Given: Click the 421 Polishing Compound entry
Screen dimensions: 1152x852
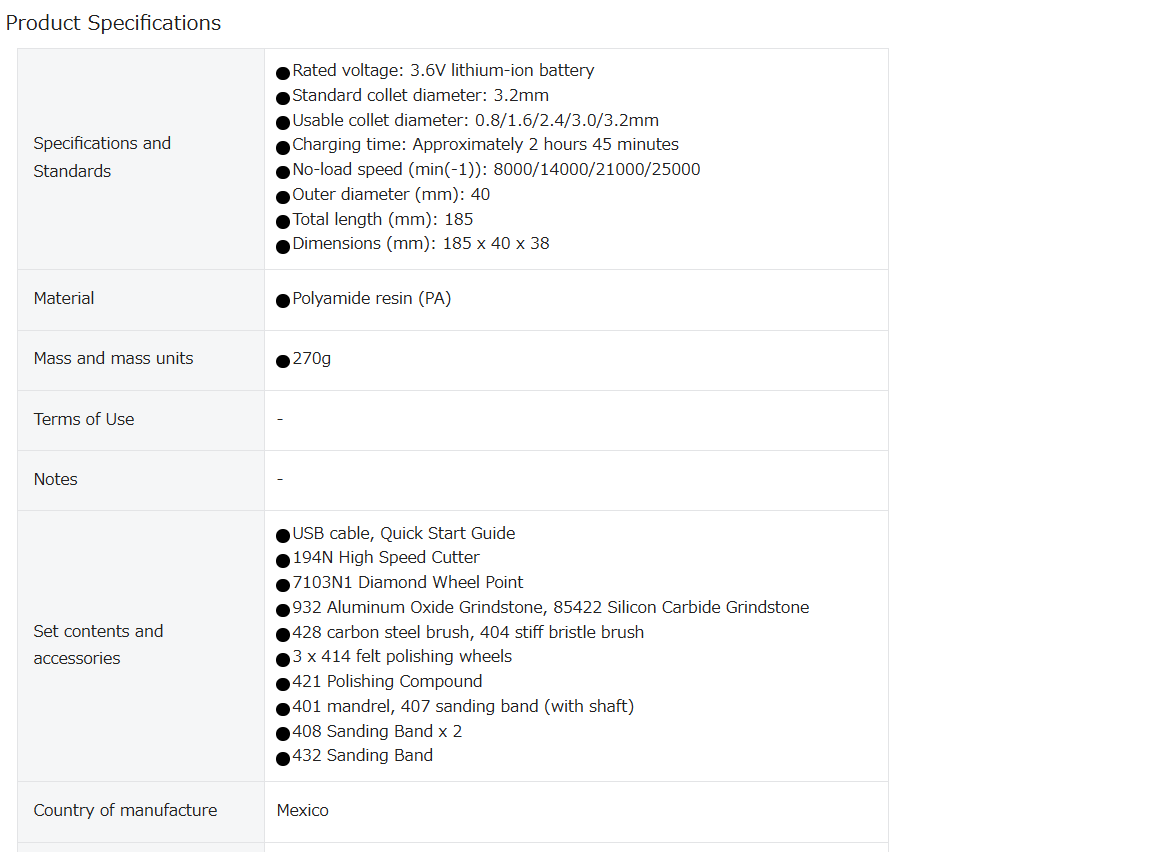Looking at the screenshot, I should tap(387, 682).
